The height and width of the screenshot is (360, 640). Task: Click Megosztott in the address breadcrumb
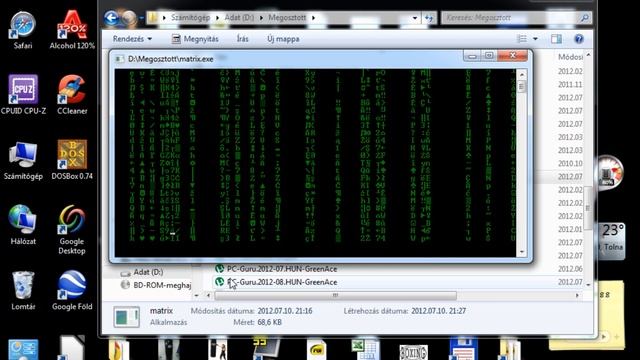coord(287,18)
